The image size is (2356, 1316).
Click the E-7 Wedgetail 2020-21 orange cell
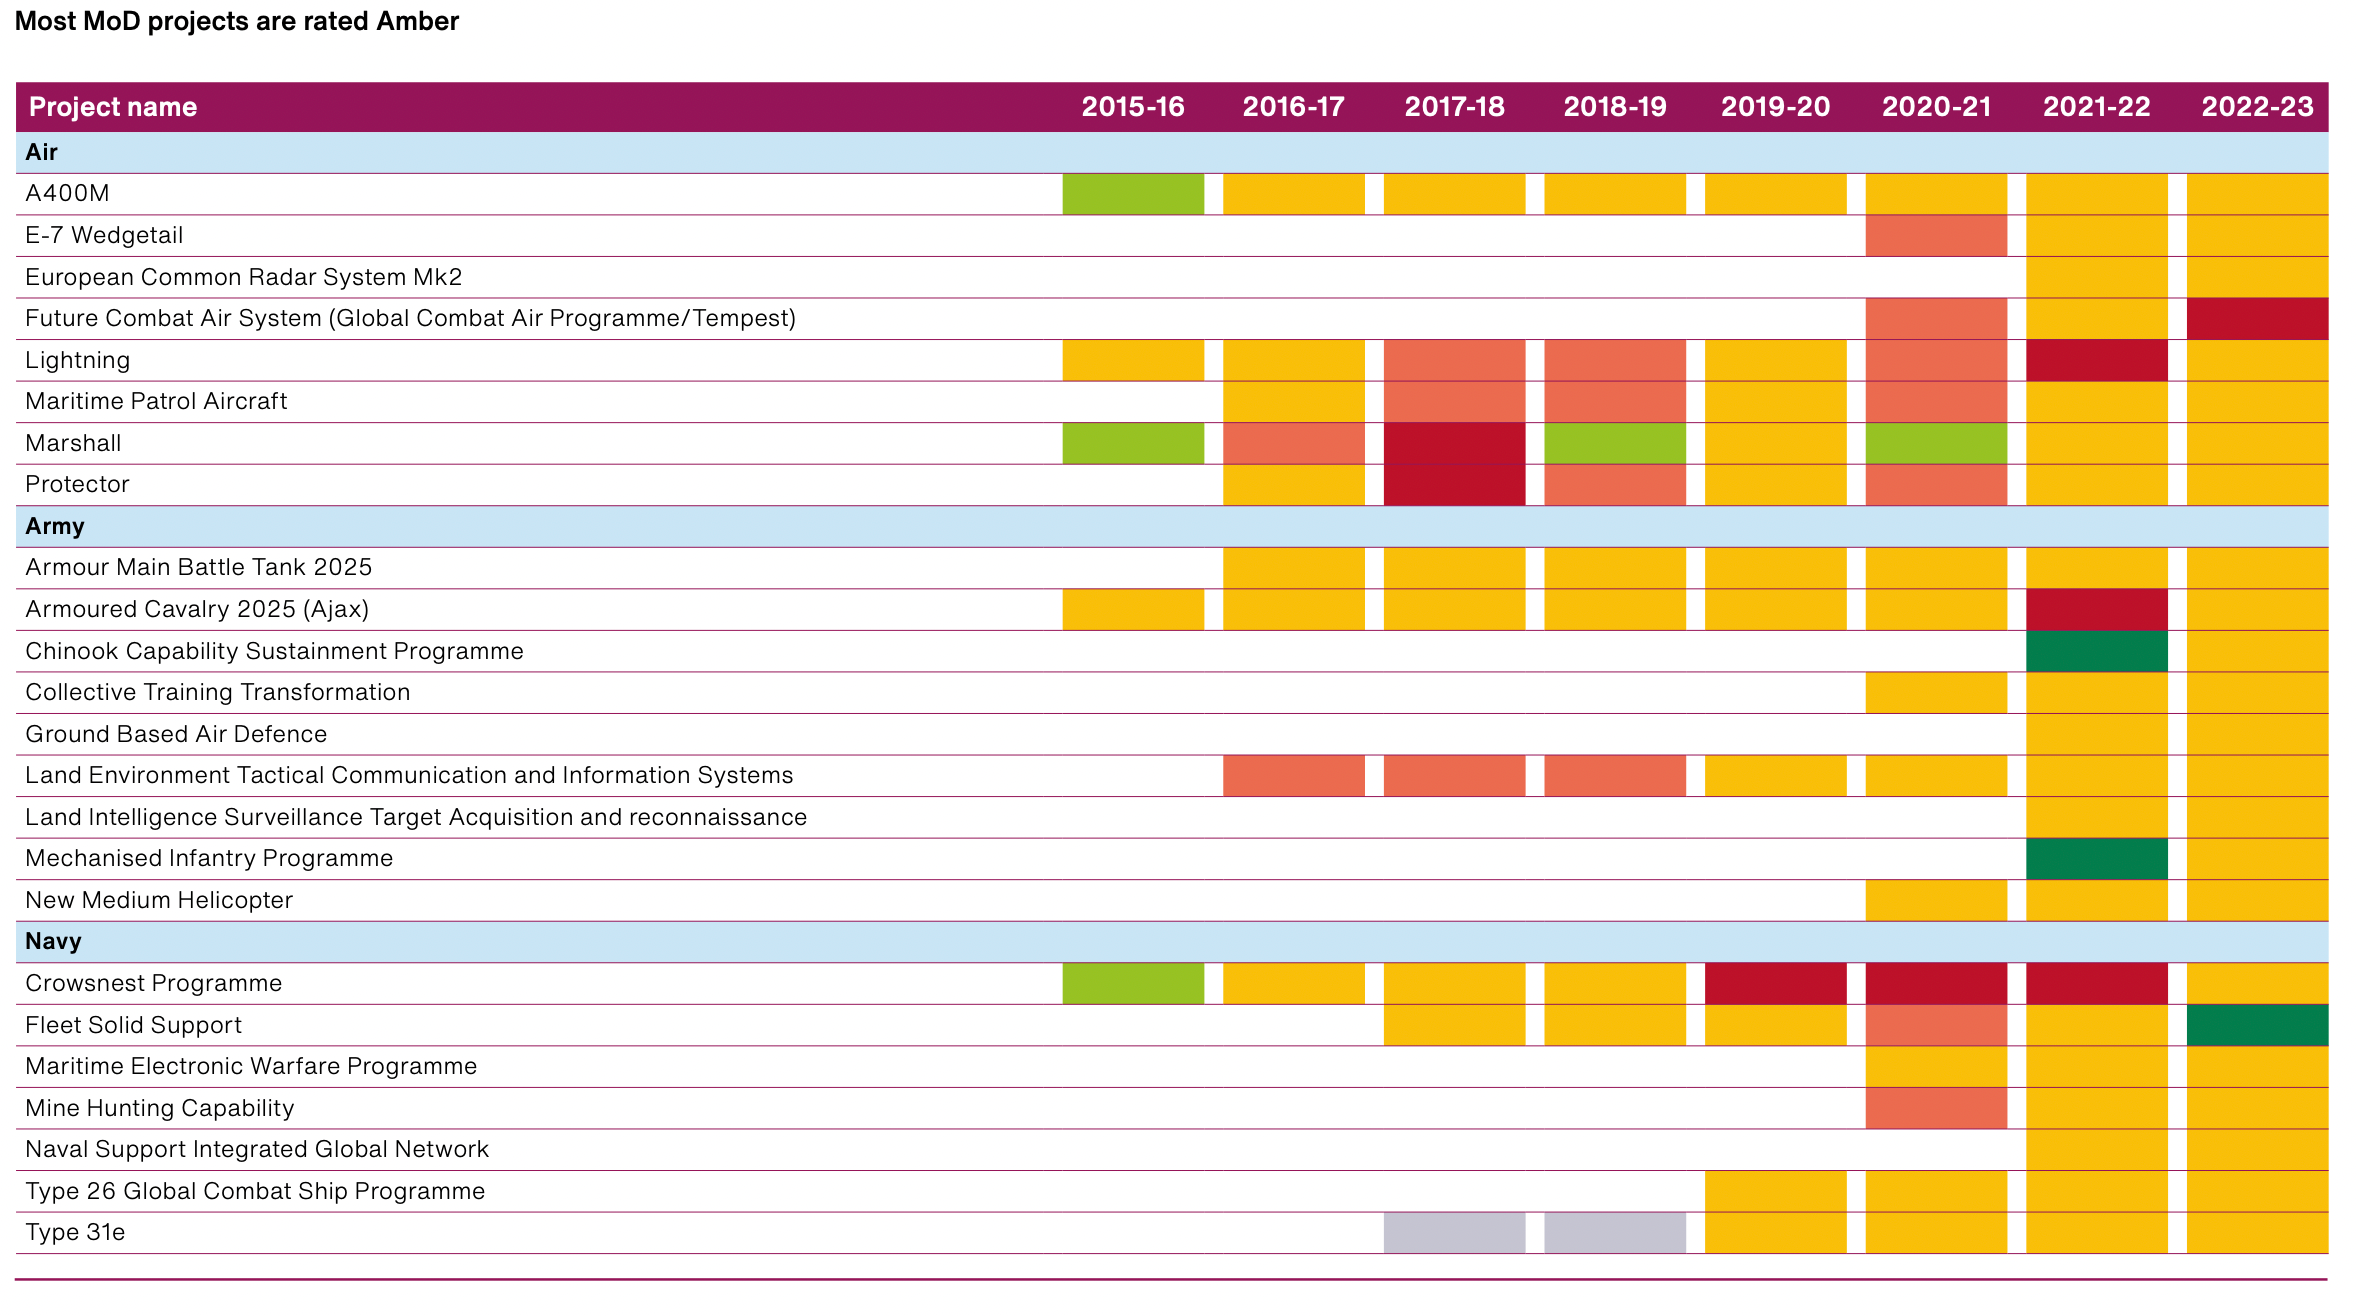[x=1935, y=235]
